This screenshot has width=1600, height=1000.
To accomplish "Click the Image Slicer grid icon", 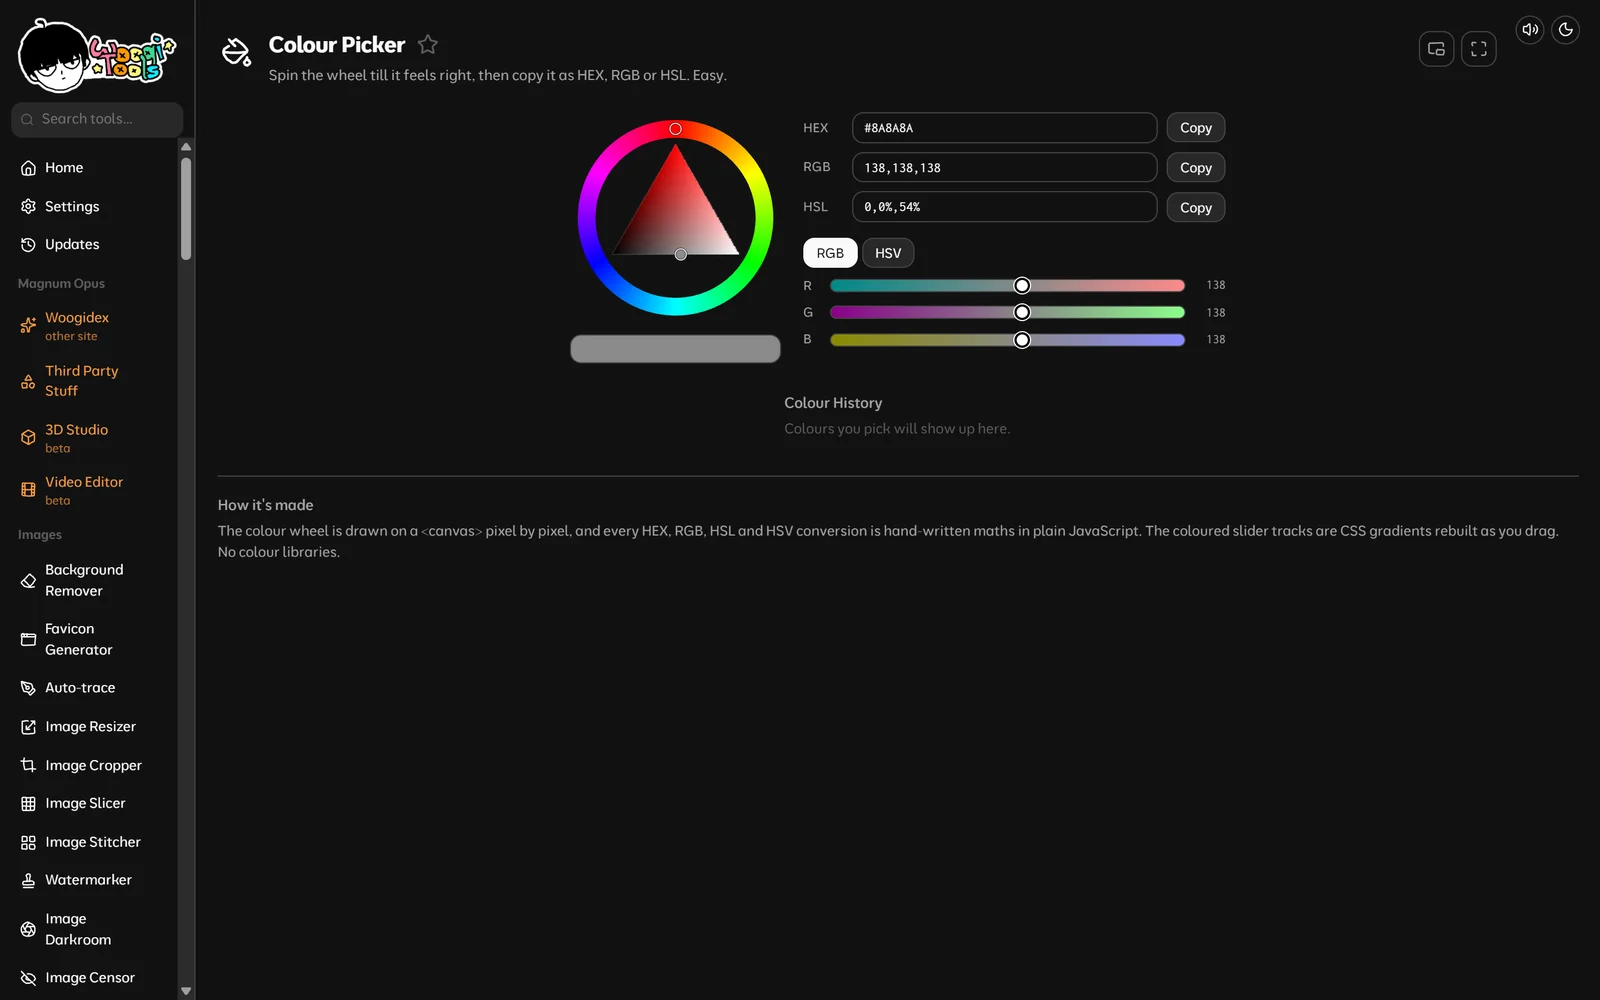I will point(28,804).
